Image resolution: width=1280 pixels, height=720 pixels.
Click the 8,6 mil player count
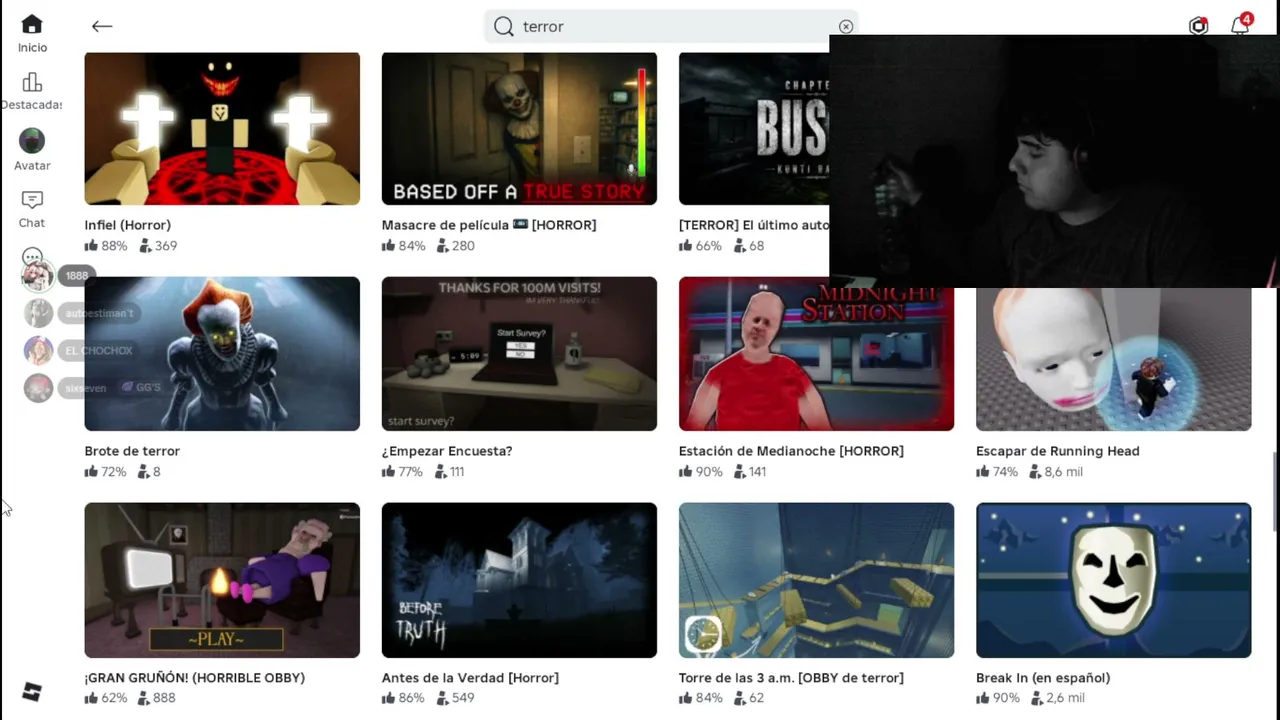(x=1057, y=472)
